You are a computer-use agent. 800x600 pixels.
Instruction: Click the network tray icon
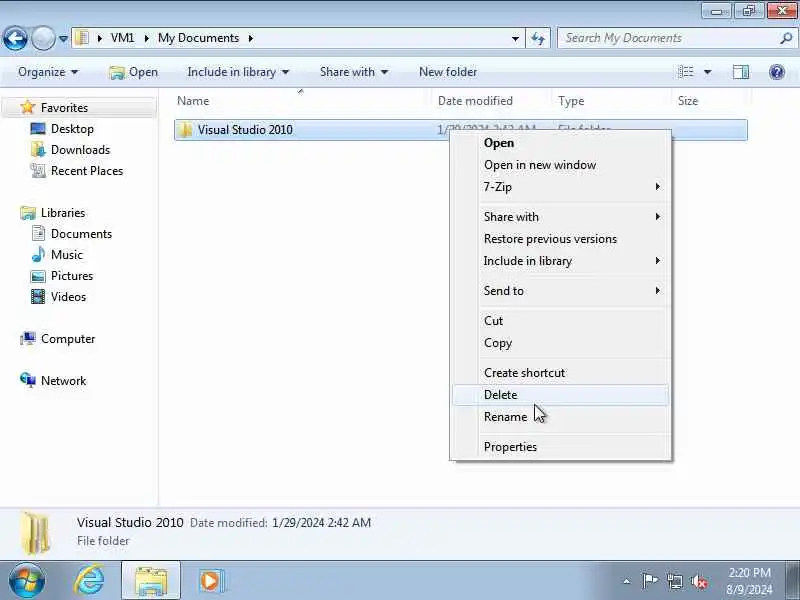[674, 581]
